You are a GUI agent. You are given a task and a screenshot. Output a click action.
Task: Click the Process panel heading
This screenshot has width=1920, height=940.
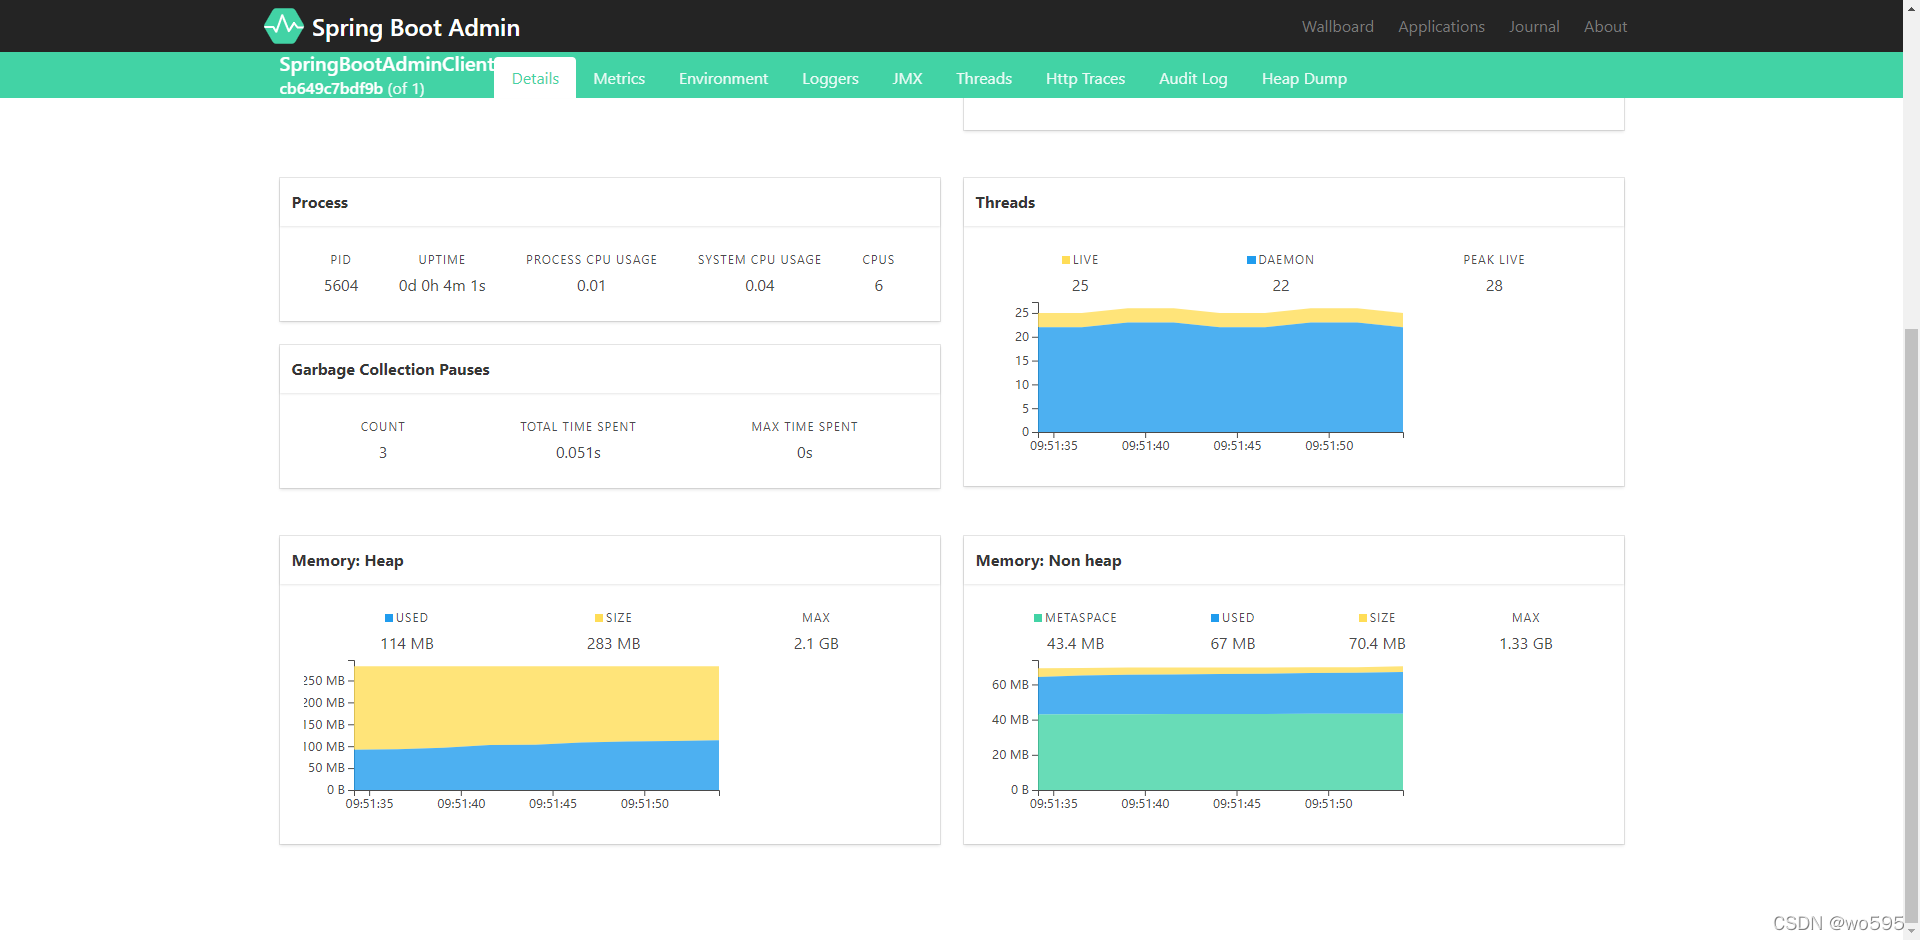pyautogui.click(x=320, y=203)
